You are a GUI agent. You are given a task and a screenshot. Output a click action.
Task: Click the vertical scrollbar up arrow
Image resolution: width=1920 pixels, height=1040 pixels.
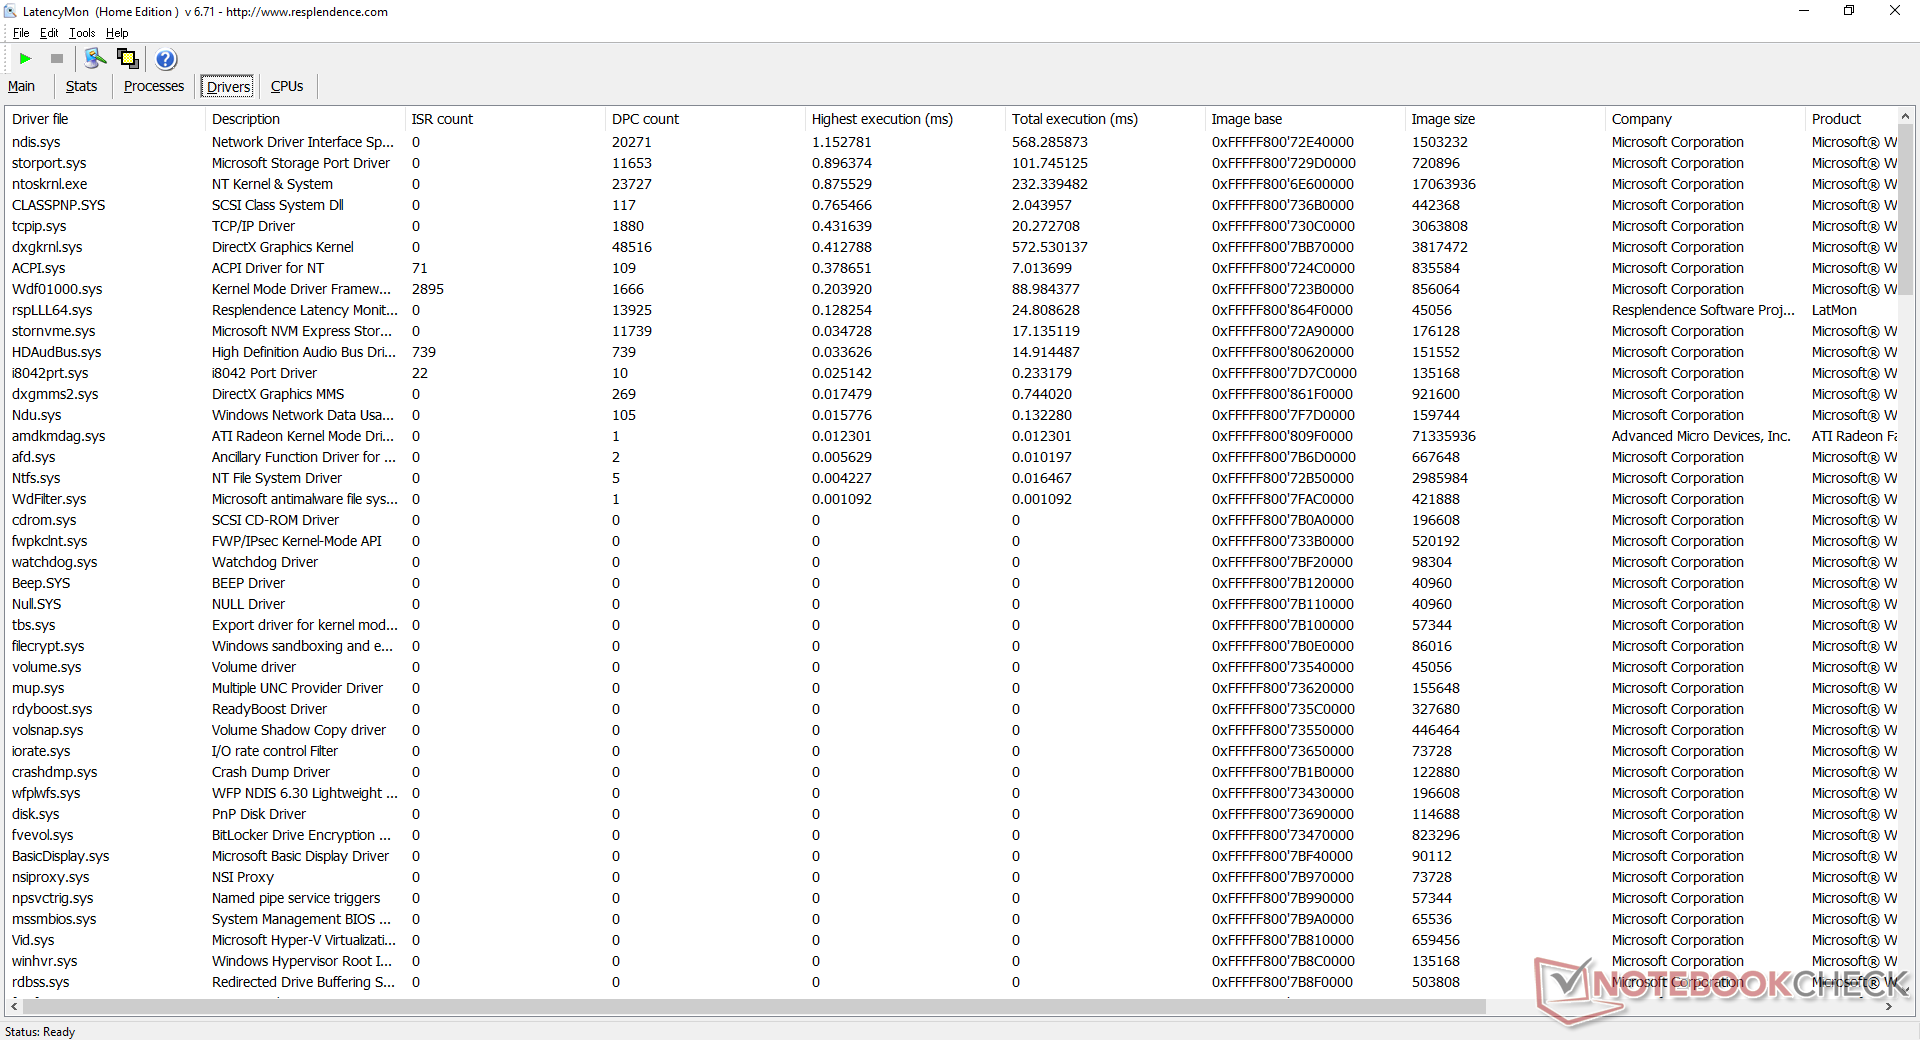point(1906,117)
